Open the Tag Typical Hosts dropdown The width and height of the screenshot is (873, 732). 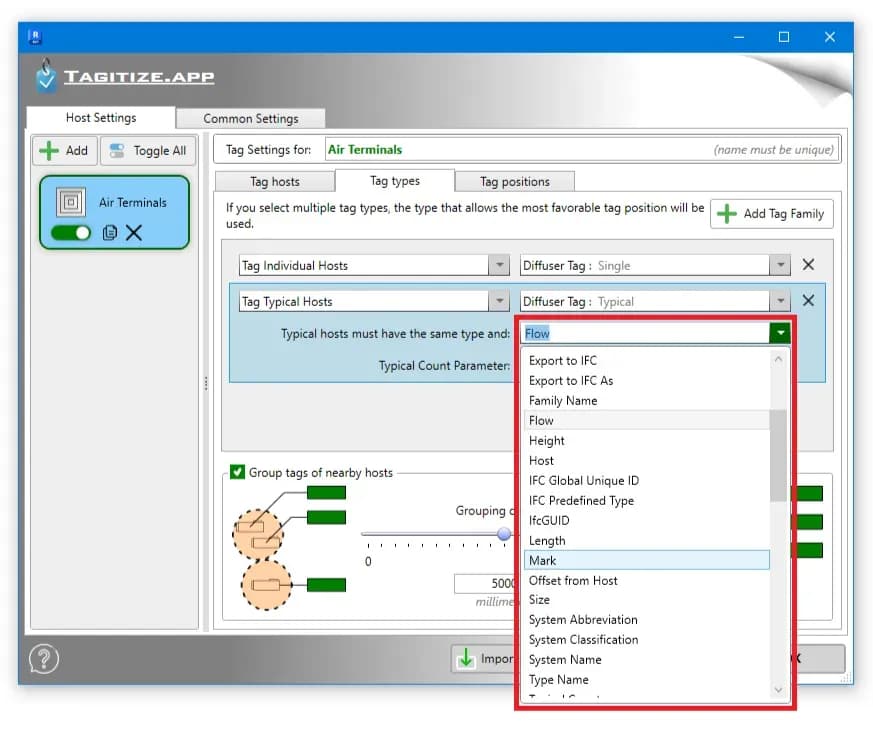(x=499, y=301)
